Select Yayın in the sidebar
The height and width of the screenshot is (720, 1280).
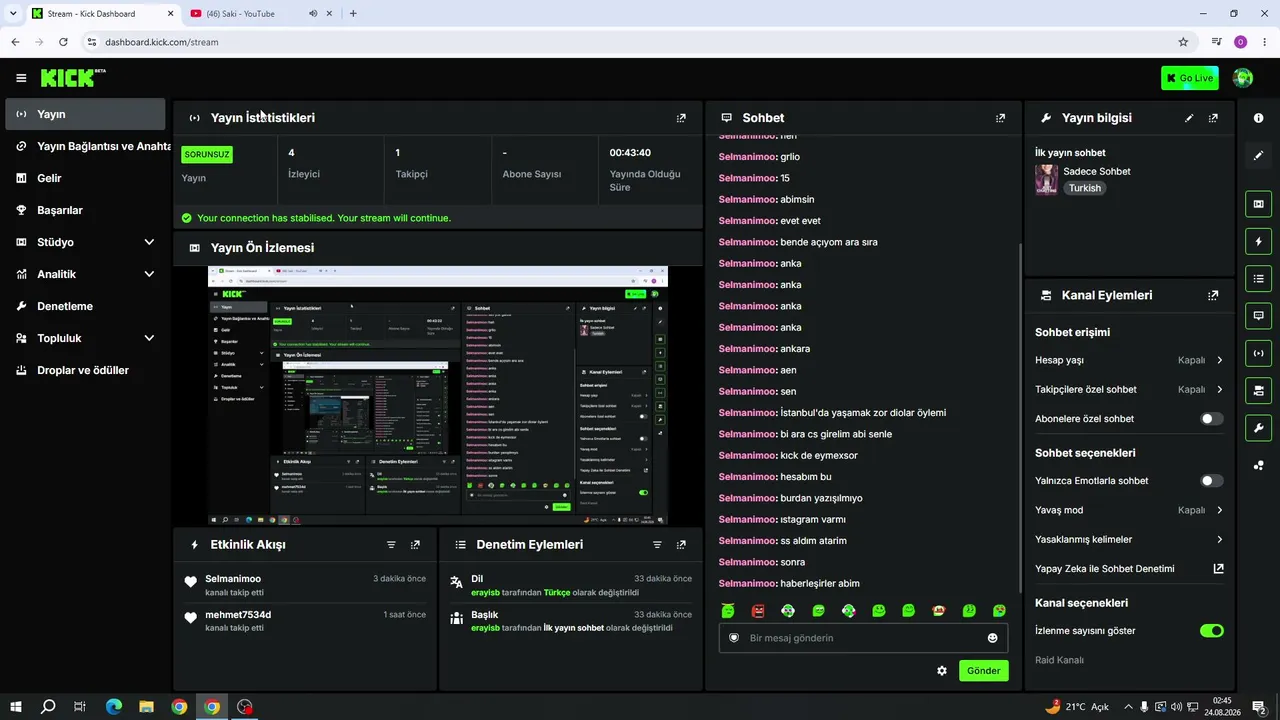point(85,114)
